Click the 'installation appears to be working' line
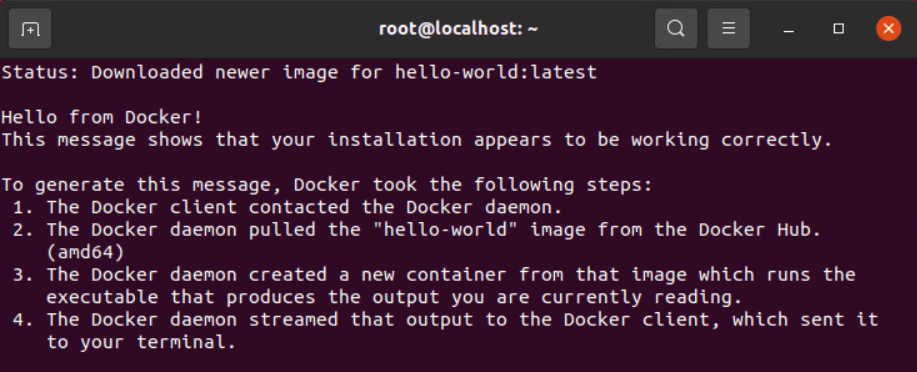Screen dimensions: 917x372 [417, 140]
